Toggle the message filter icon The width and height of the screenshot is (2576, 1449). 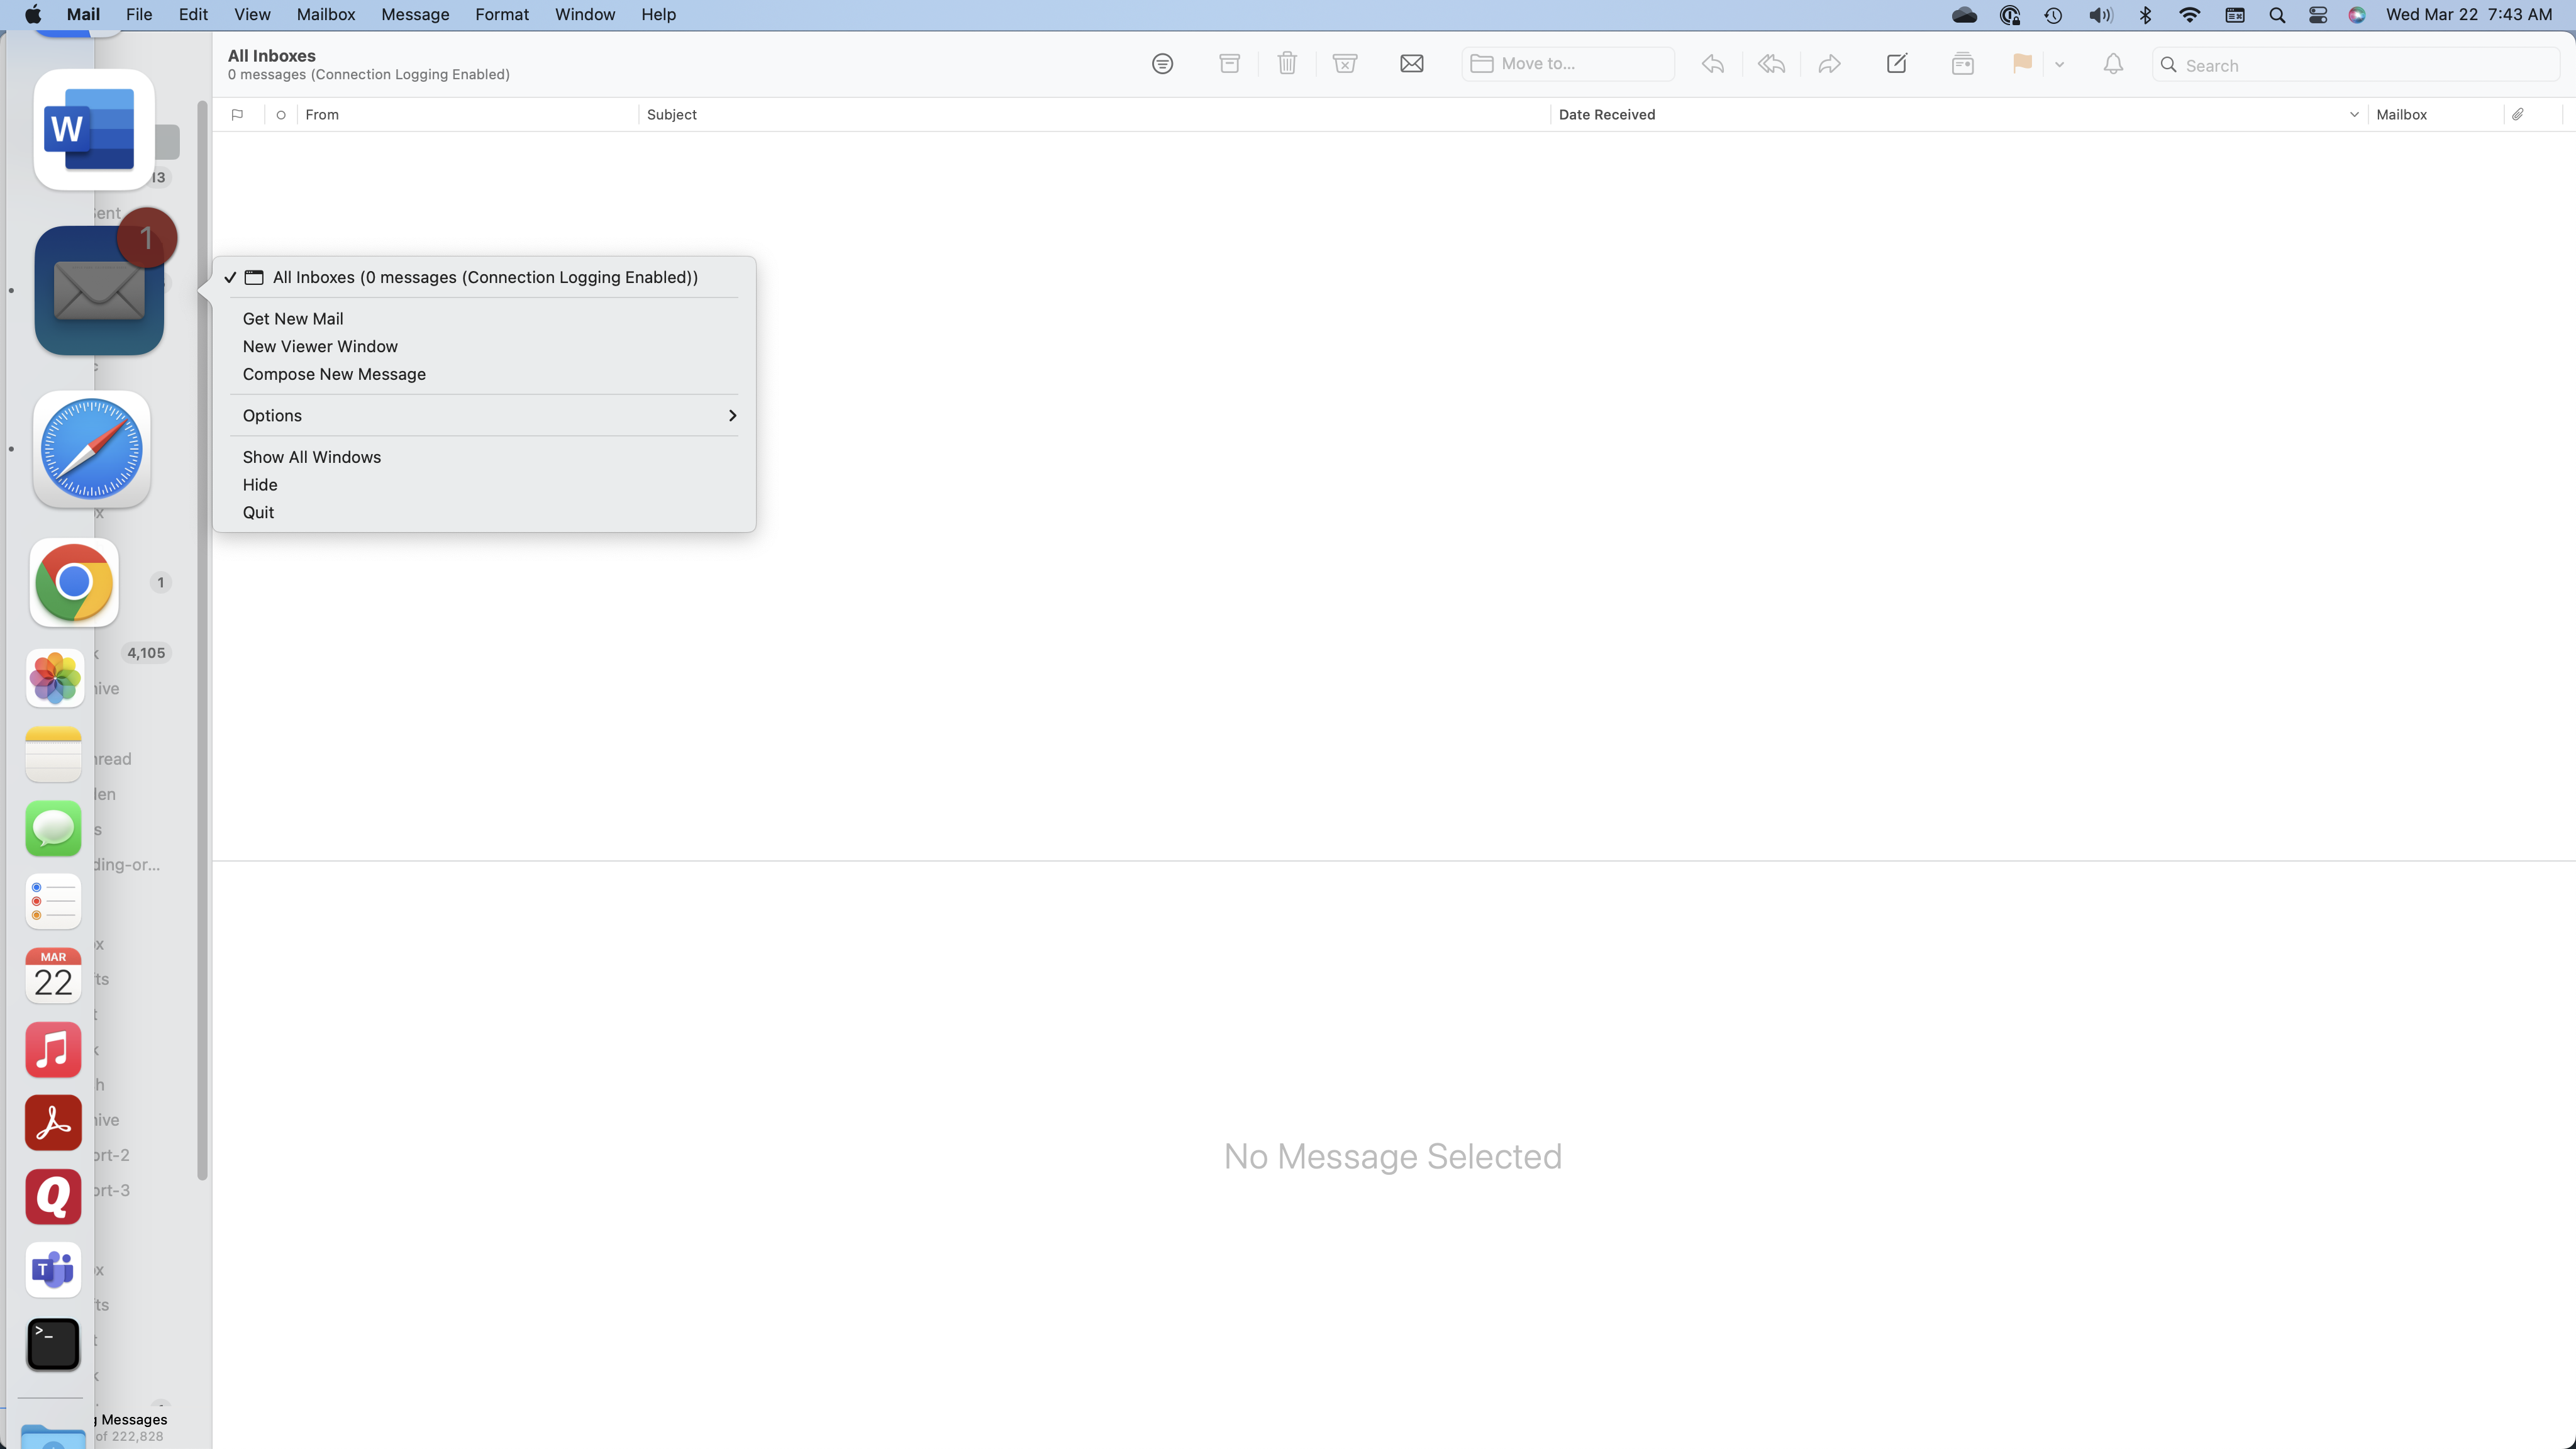[1162, 64]
